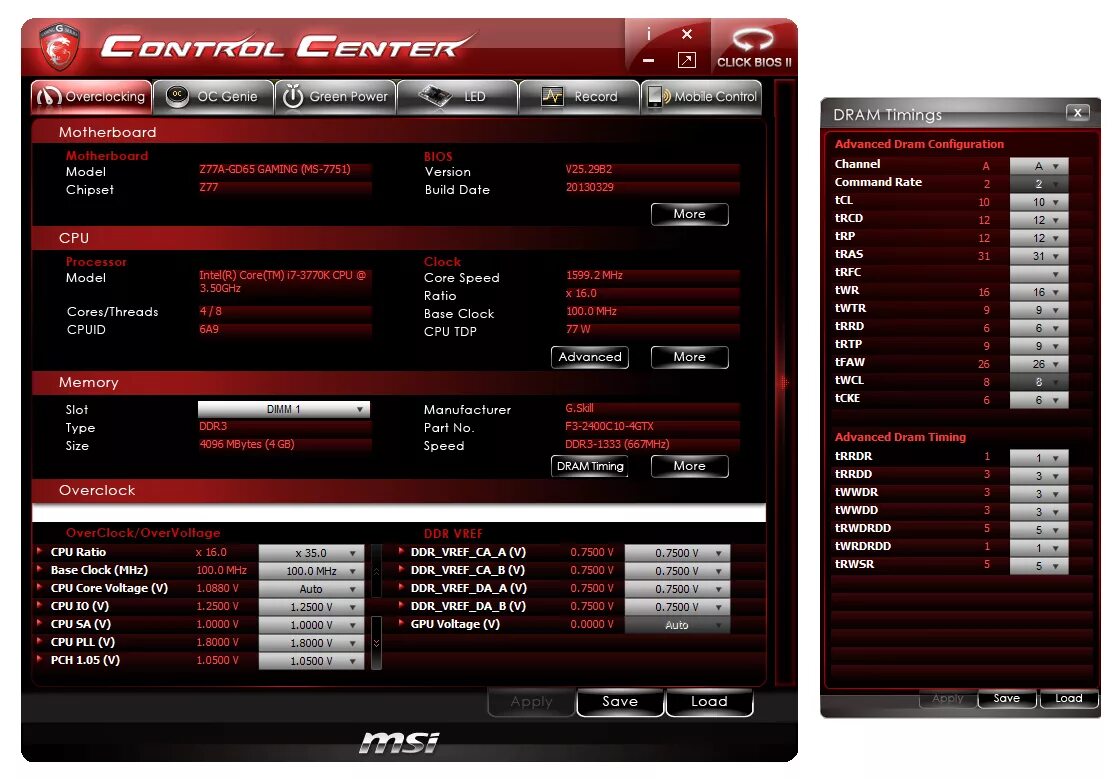Open the CPU Ratio x 35.0 dropdown
This screenshot has height=779, width=1116.
pos(311,553)
